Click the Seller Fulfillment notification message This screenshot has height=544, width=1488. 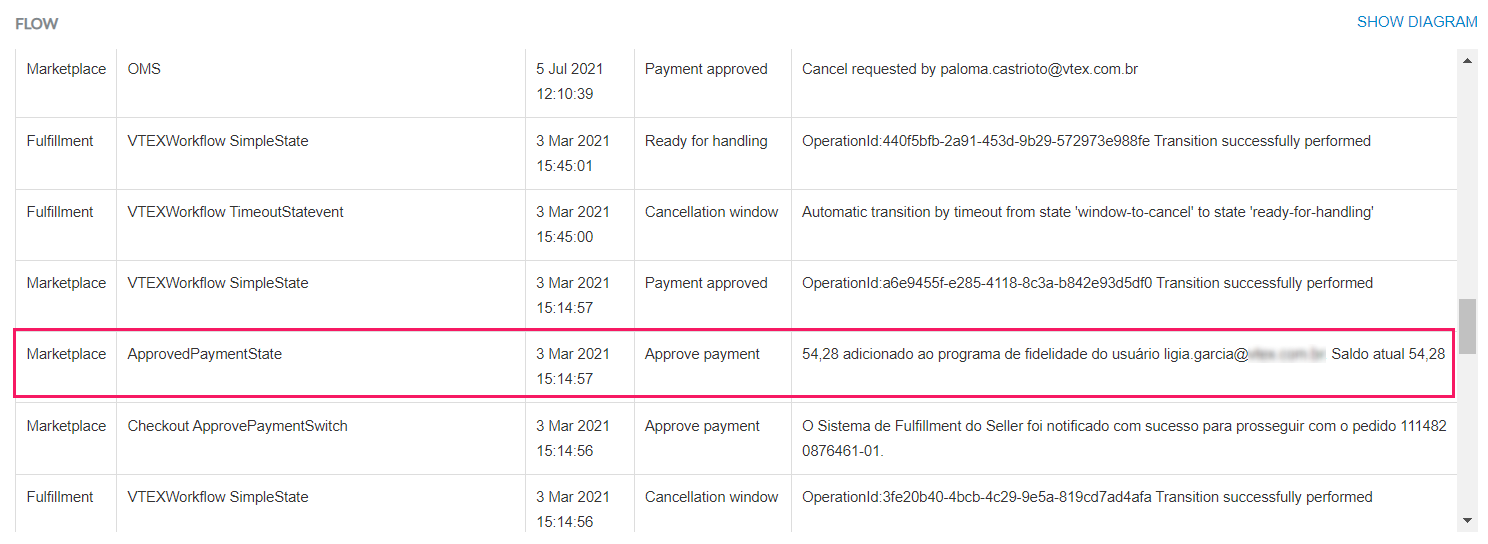pyautogui.click(x=1123, y=438)
